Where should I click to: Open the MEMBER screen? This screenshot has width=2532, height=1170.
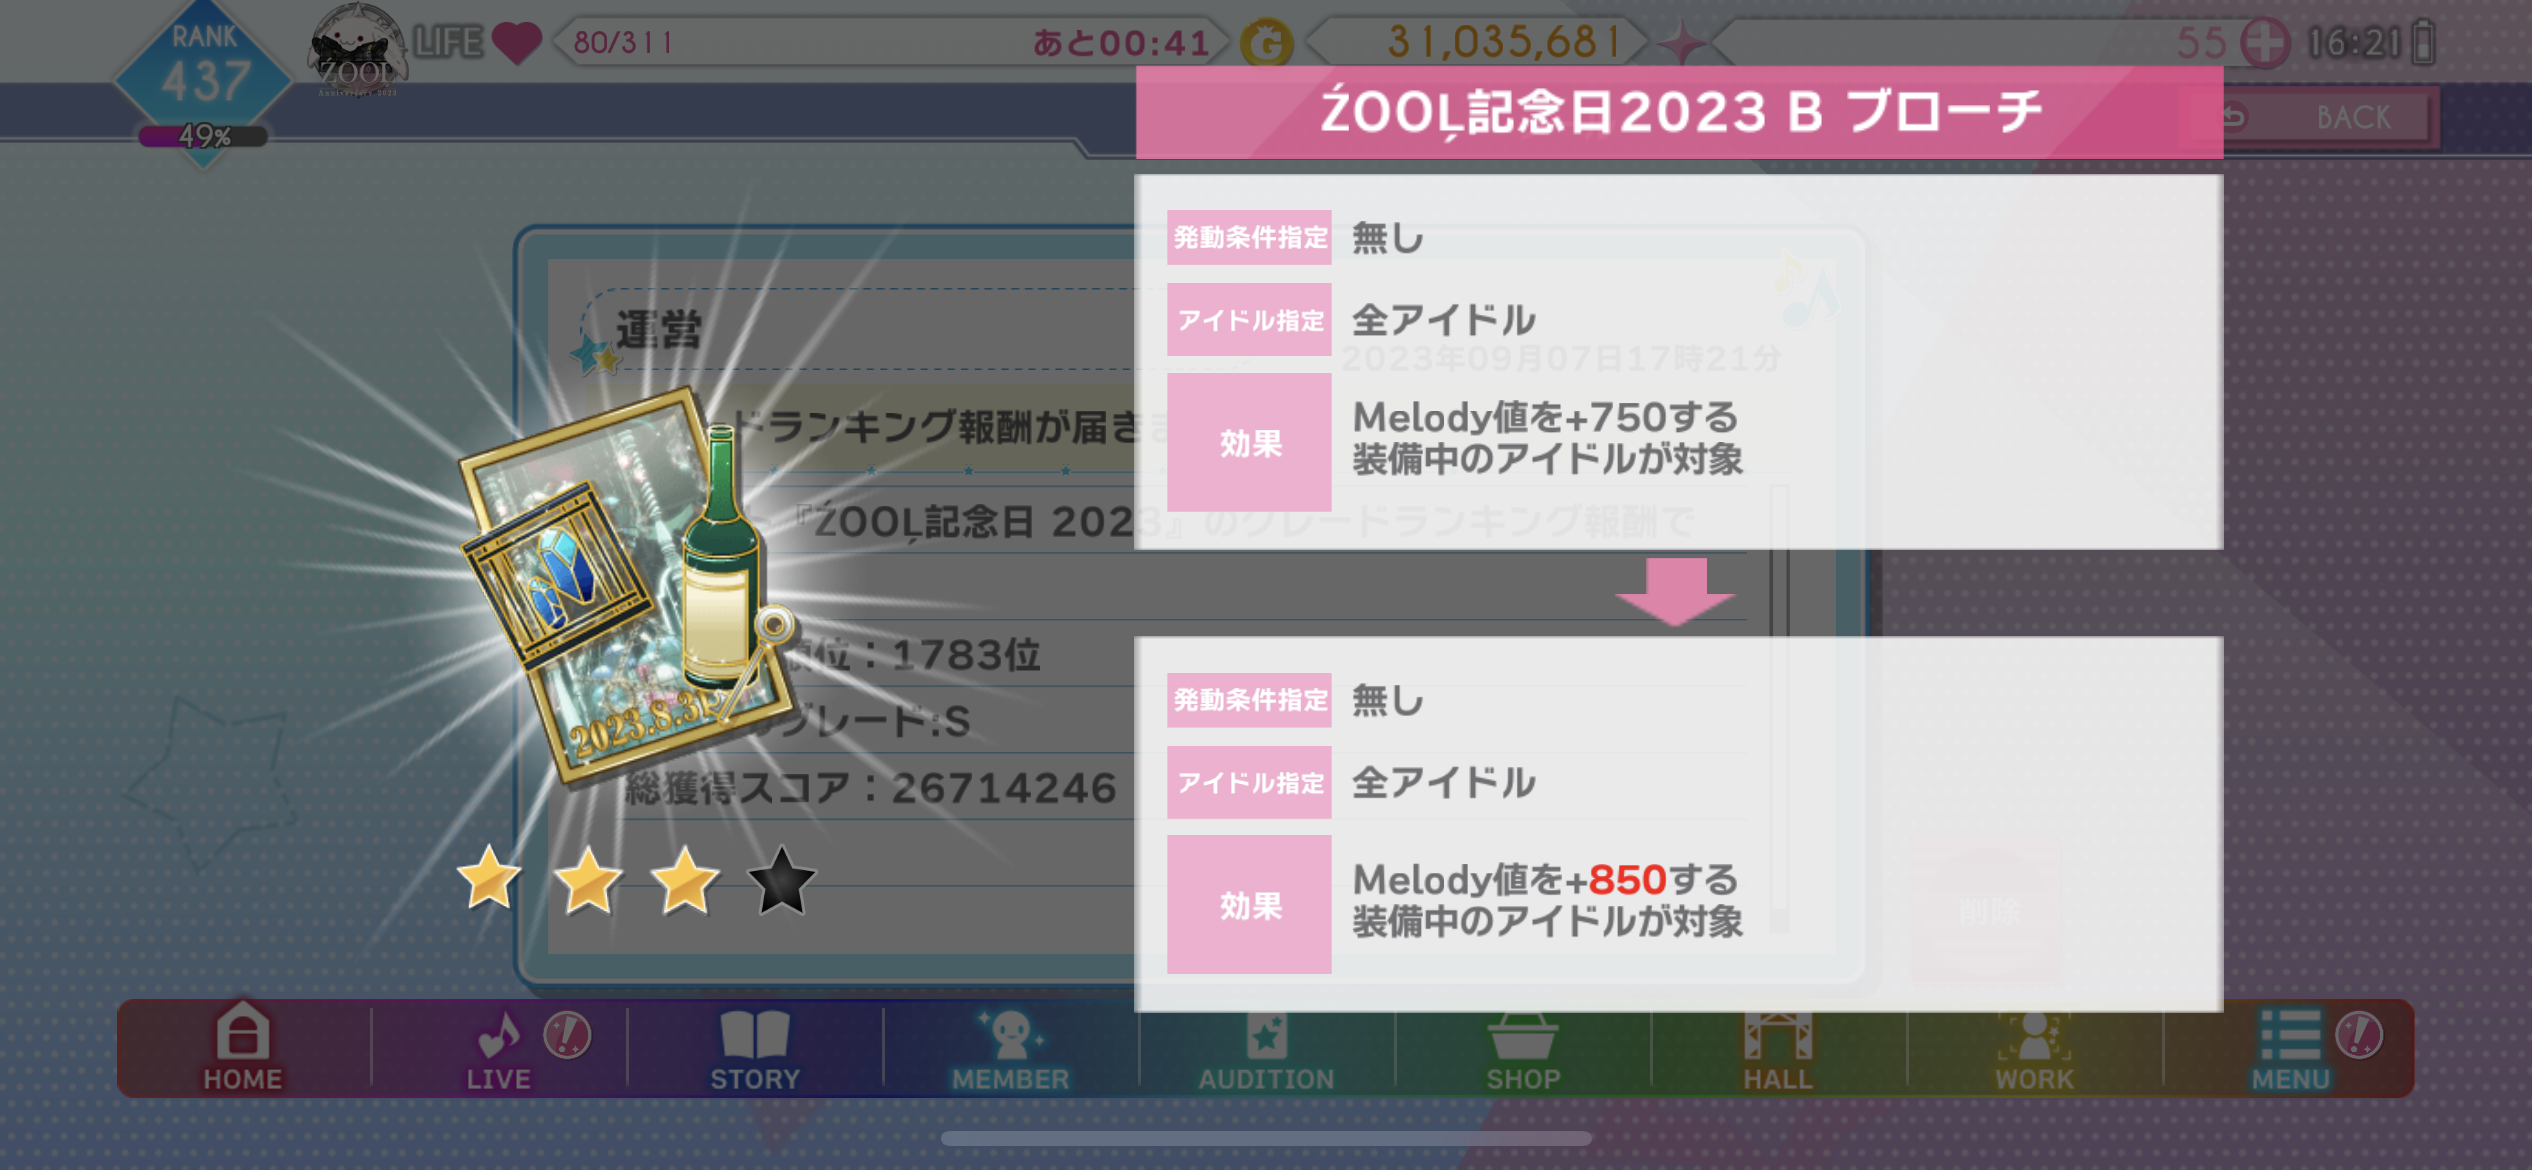[x=1010, y=1047]
